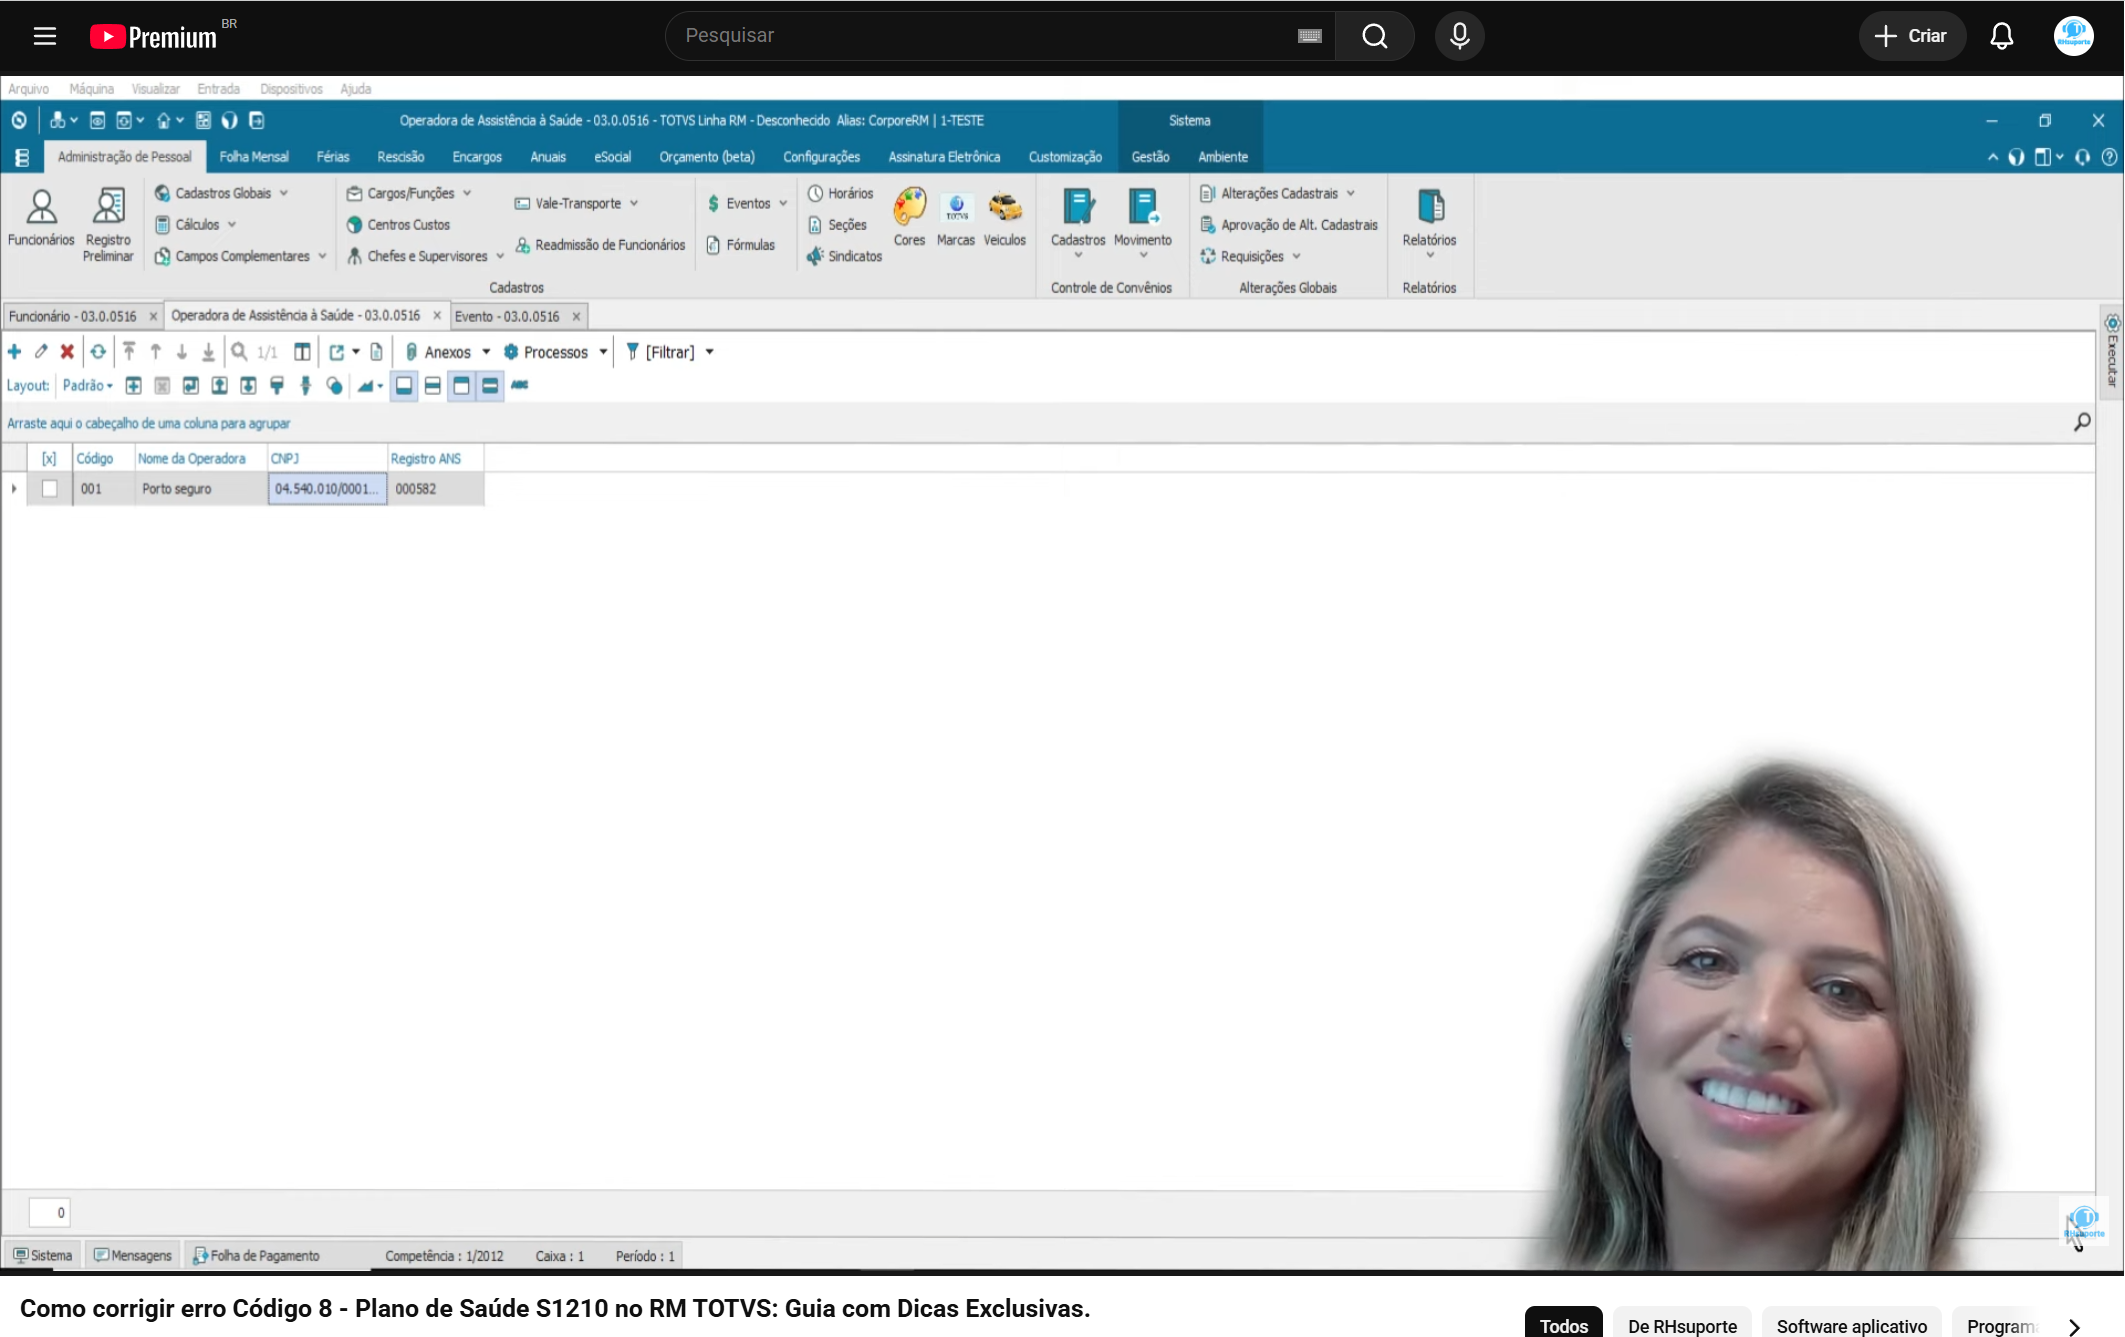The image size is (2125, 1337).
Task: Switch to Configurações ribbon tab
Action: [821, 157]
